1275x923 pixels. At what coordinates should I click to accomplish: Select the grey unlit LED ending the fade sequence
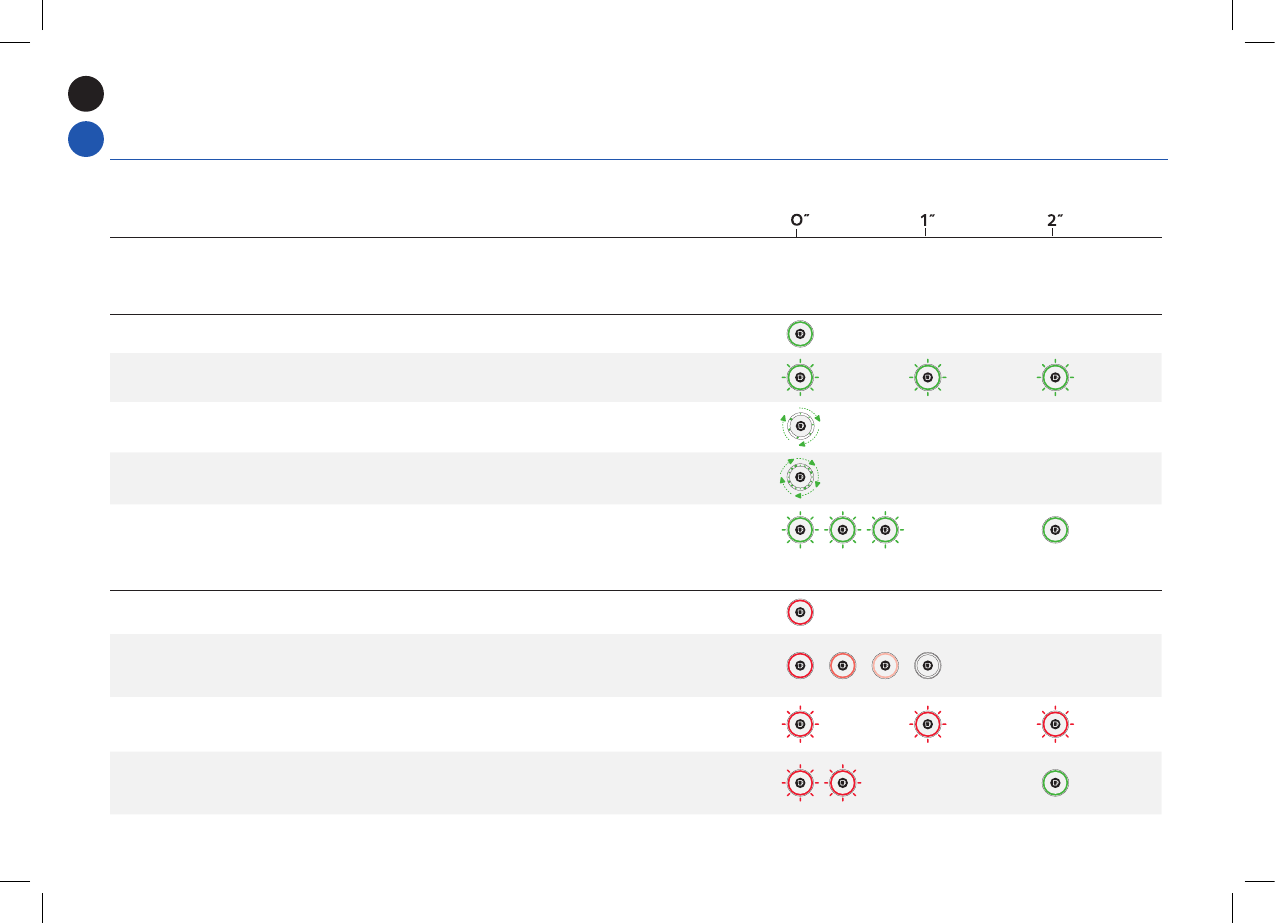[x=927, y=664]
